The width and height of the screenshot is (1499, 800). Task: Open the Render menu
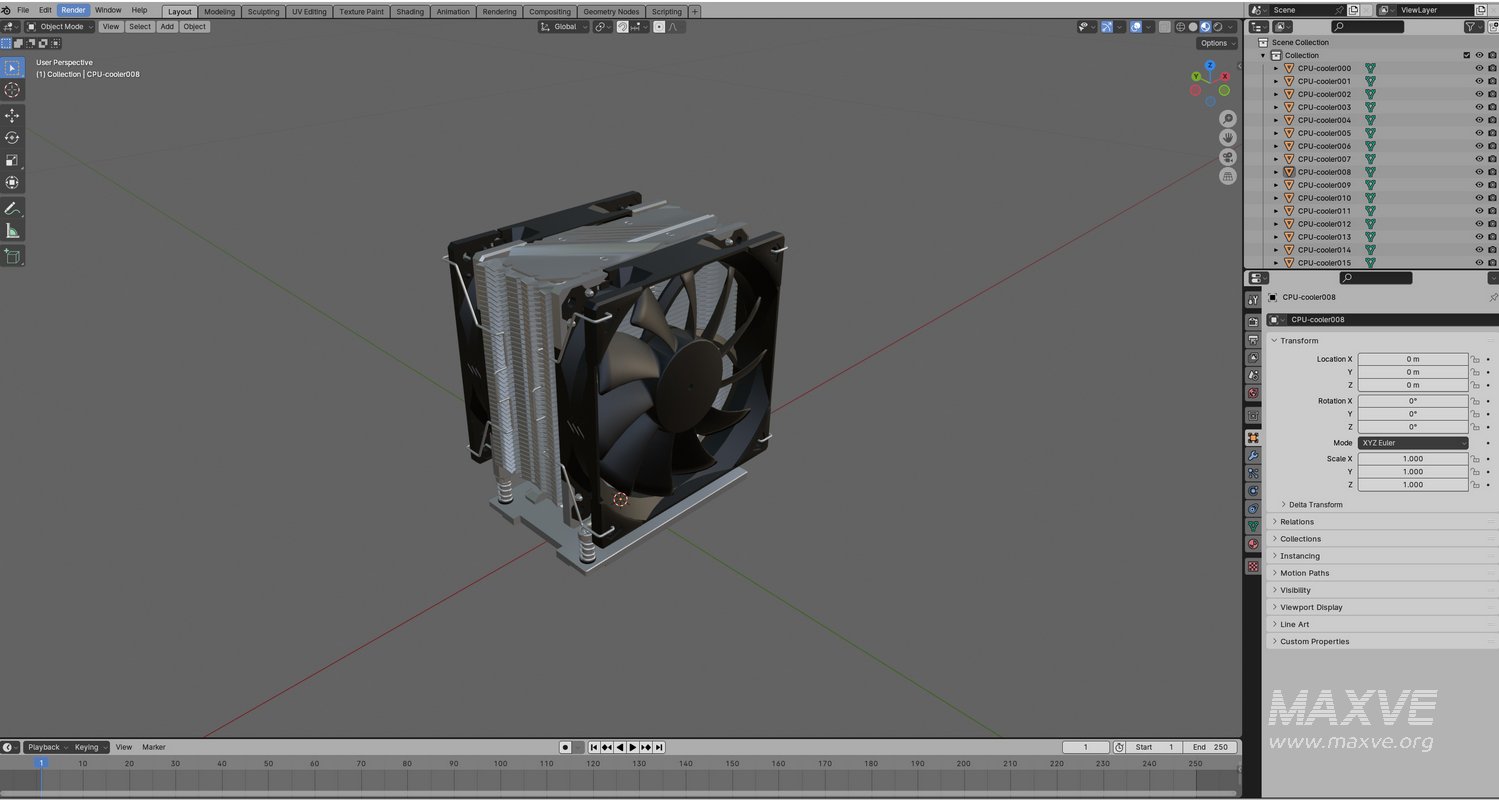[x=72, y=9]
